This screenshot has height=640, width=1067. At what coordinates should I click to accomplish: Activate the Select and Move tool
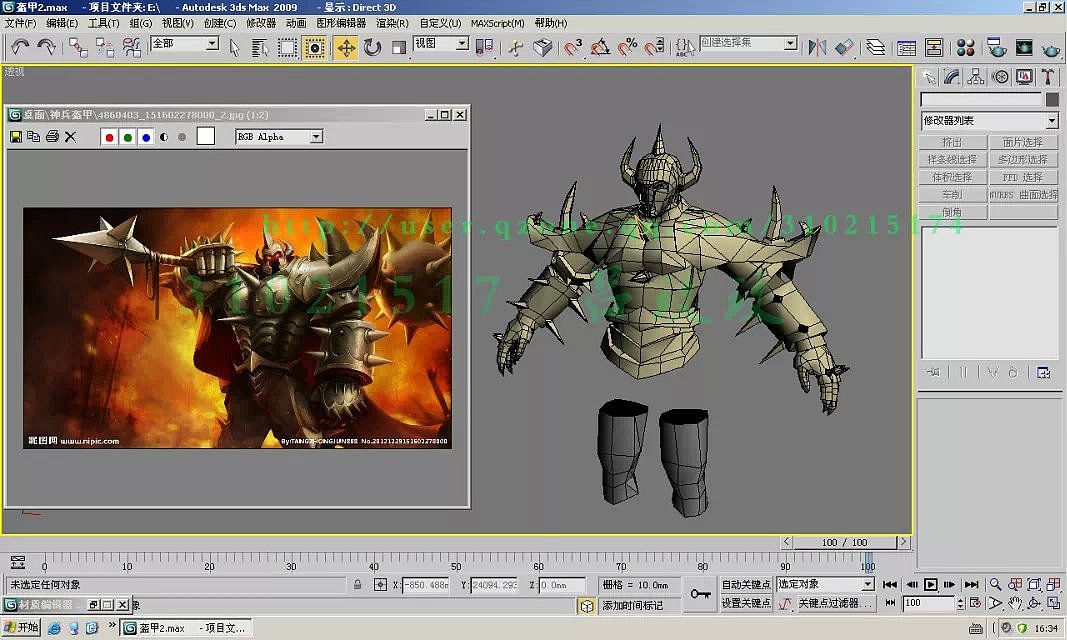(x=346, y=48)
